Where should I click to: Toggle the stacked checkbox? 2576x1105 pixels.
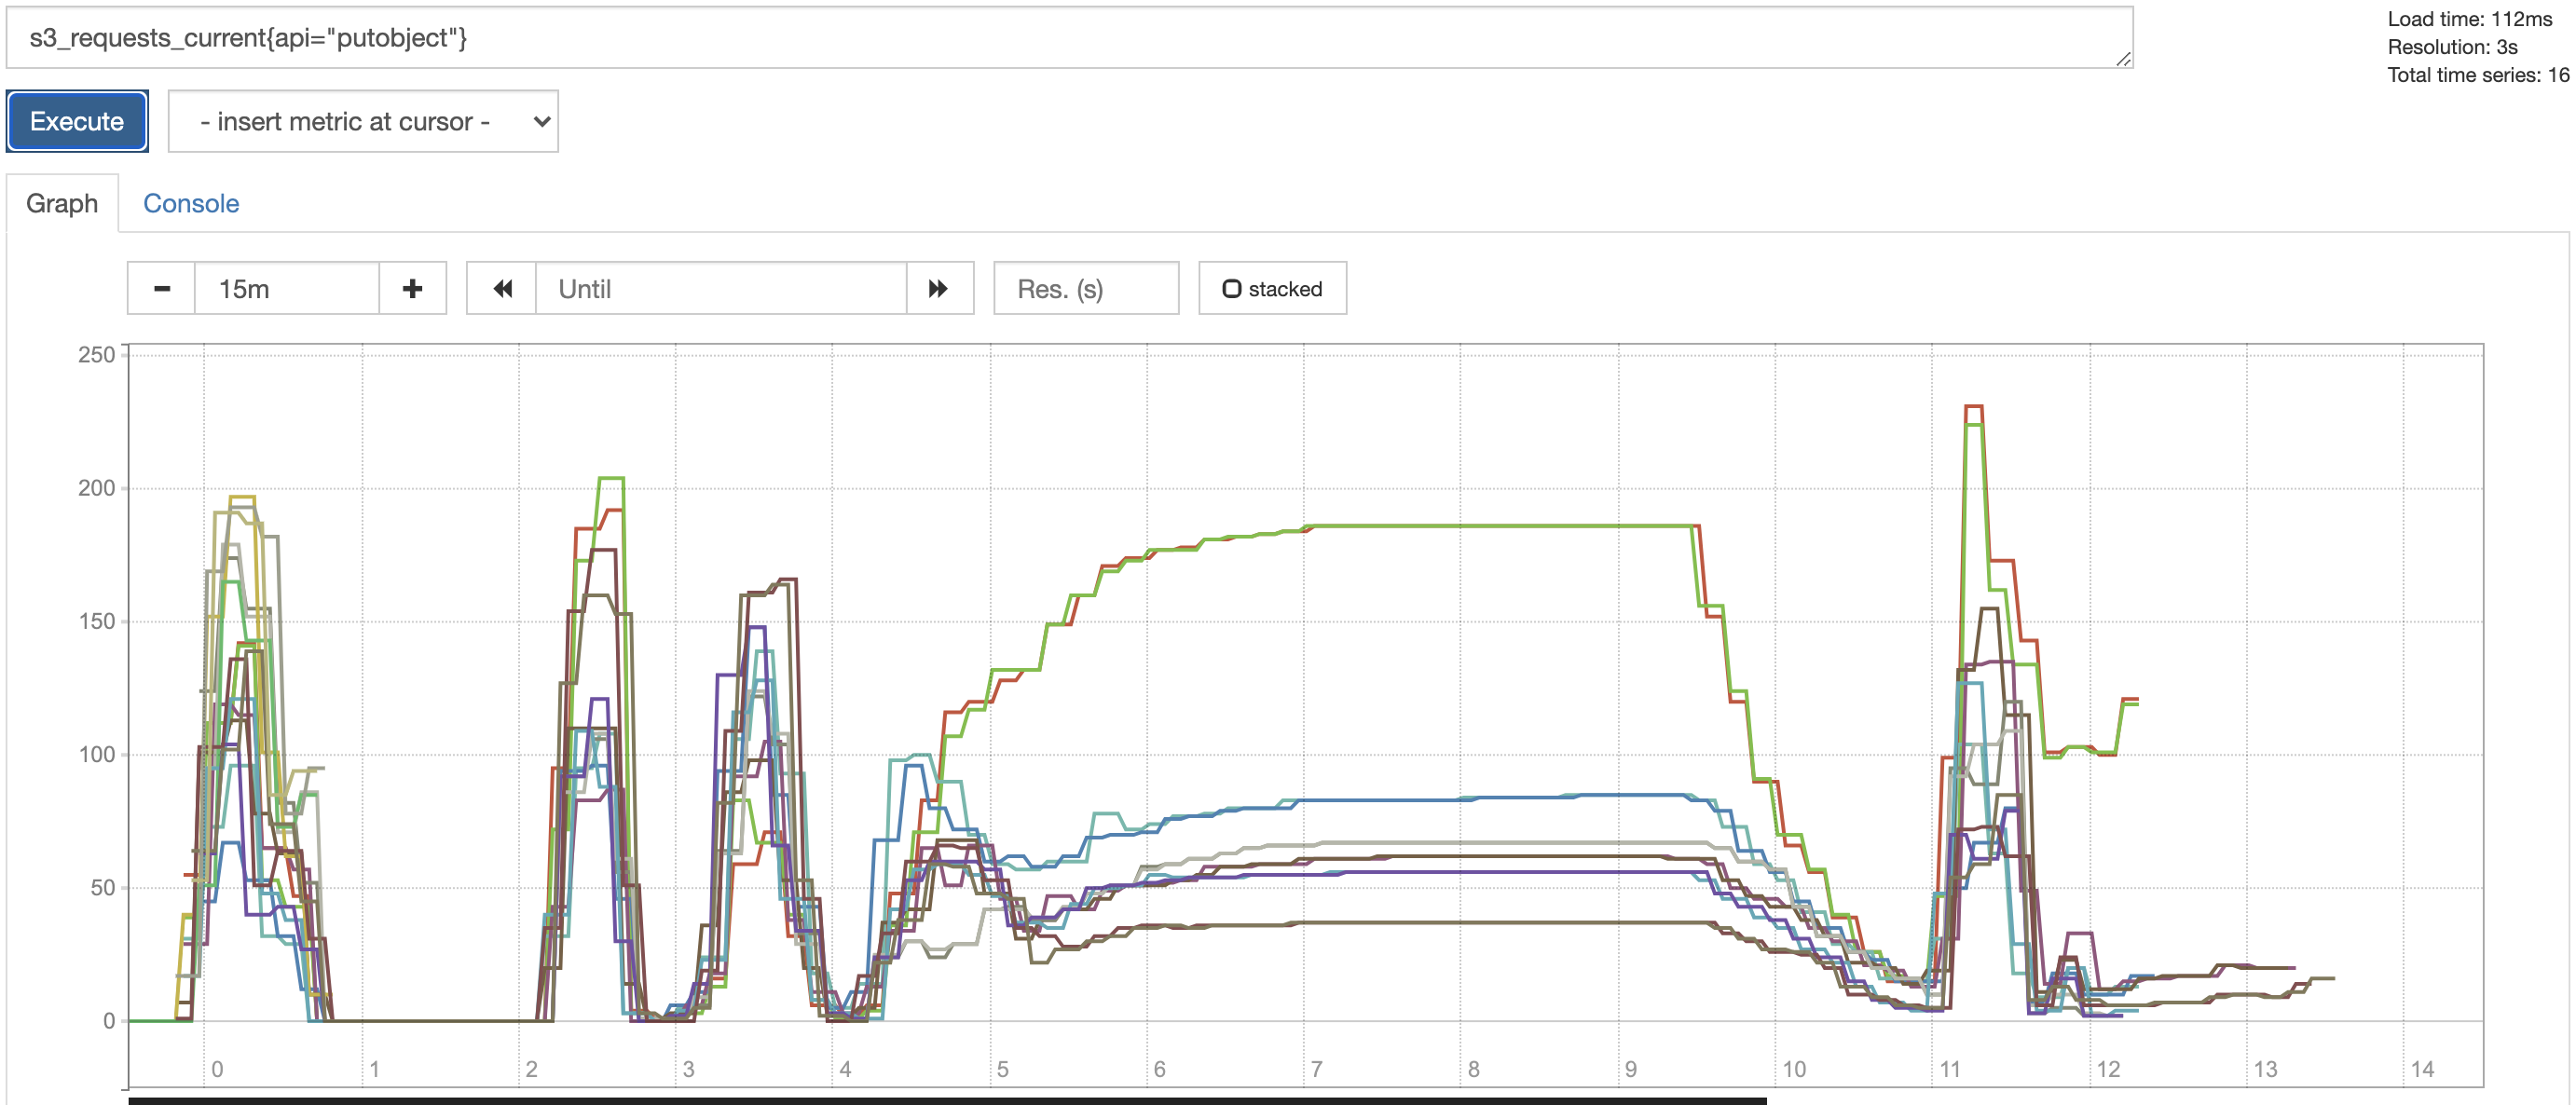(1232, 289)
